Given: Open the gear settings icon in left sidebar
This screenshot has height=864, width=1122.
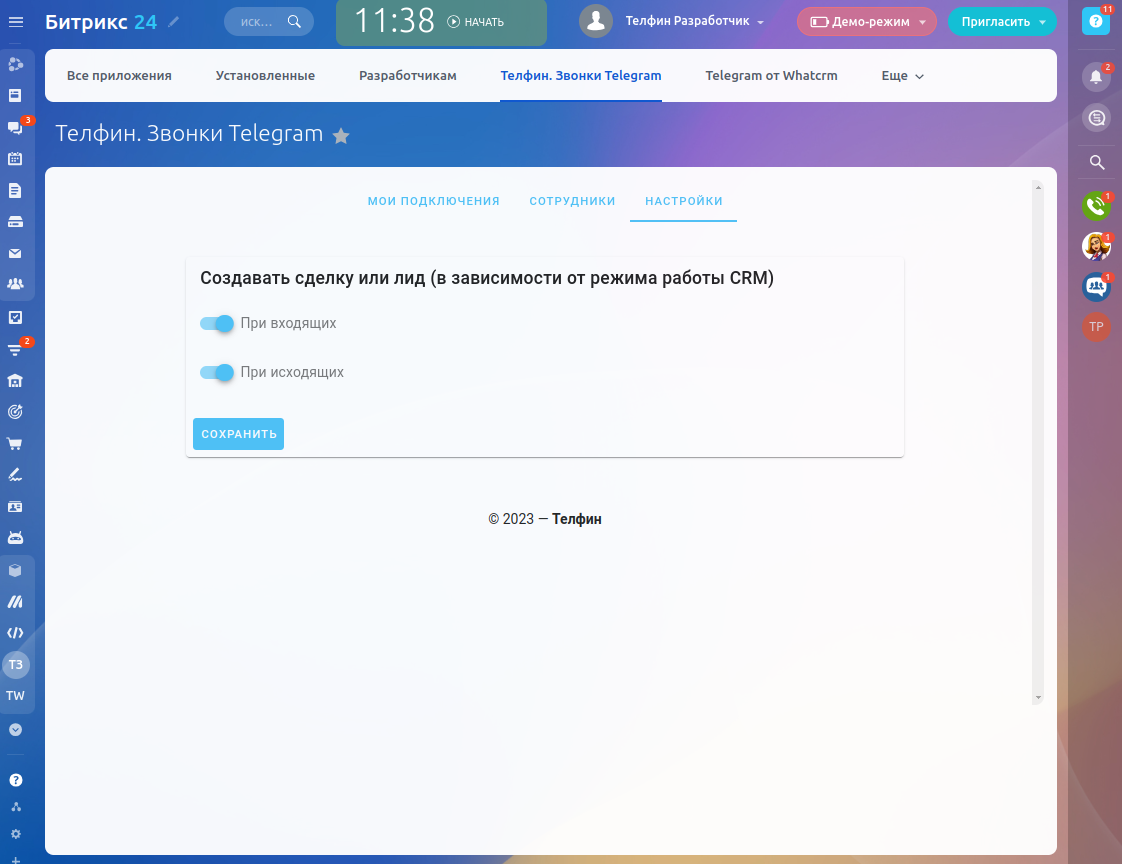Looking at the screenshot, I should click(16, 834).
